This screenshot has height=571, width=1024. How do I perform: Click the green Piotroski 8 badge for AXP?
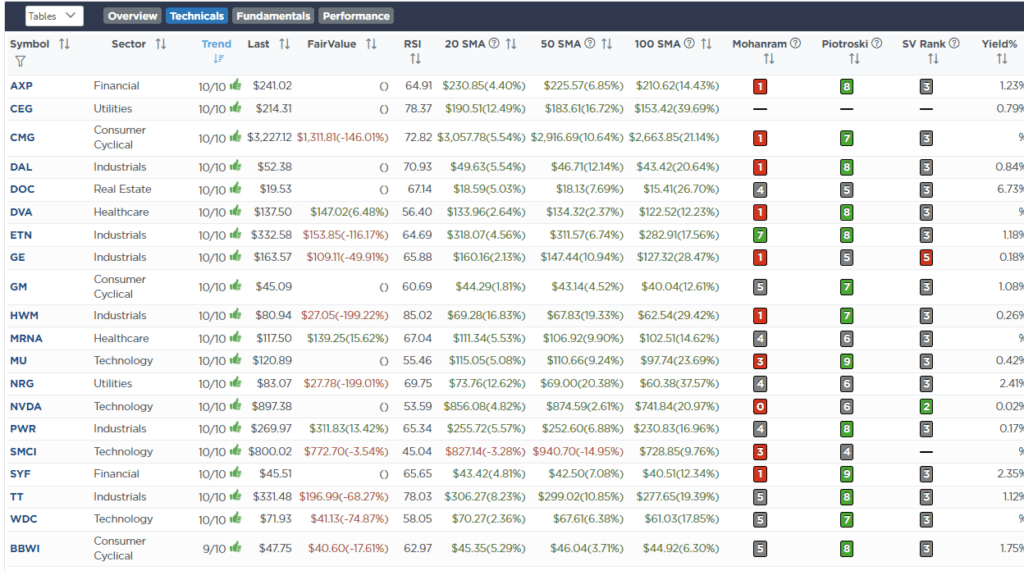(846, 86)
